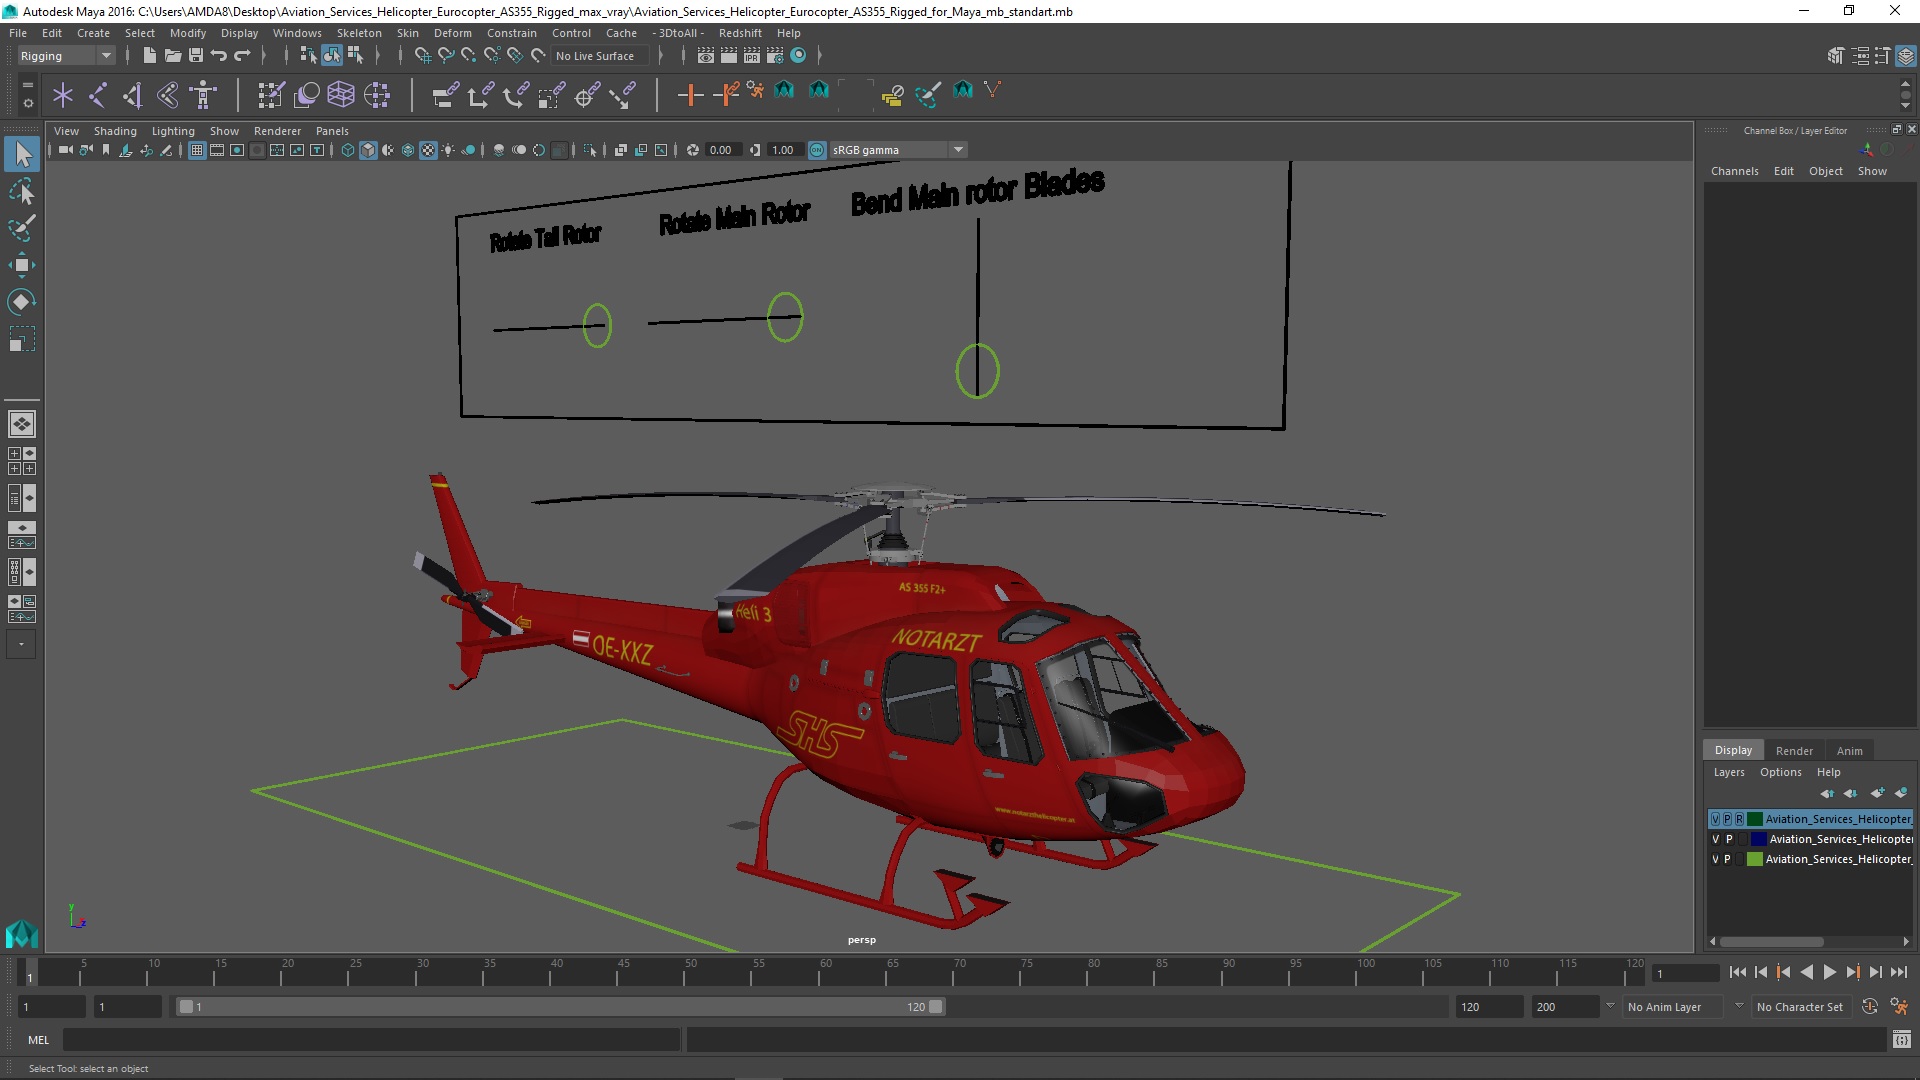Toggle V visibility on the dark-green swatch layer
The image size is (1920, 1080).
(1716, 819)
